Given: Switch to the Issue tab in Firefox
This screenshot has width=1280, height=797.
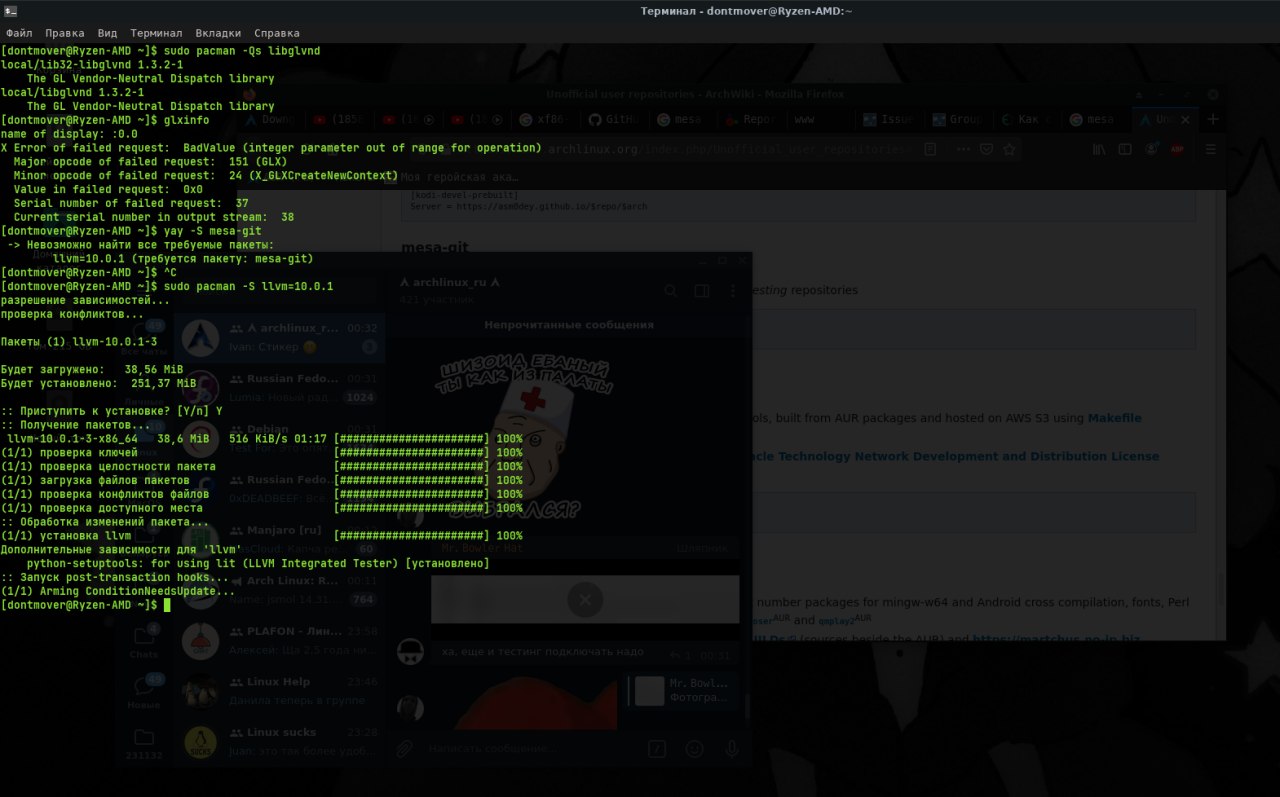Looking at the screenshot, I should coord(888,119).
